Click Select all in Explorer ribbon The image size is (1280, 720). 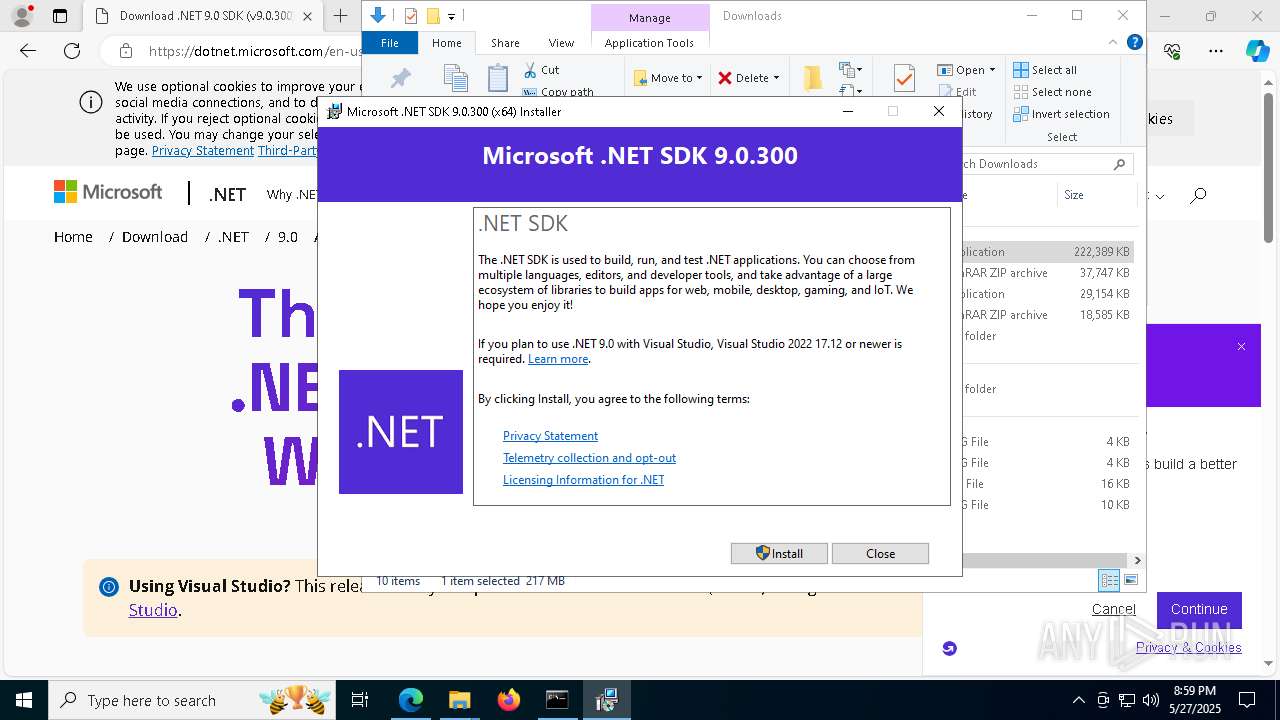click(1045, 70)
